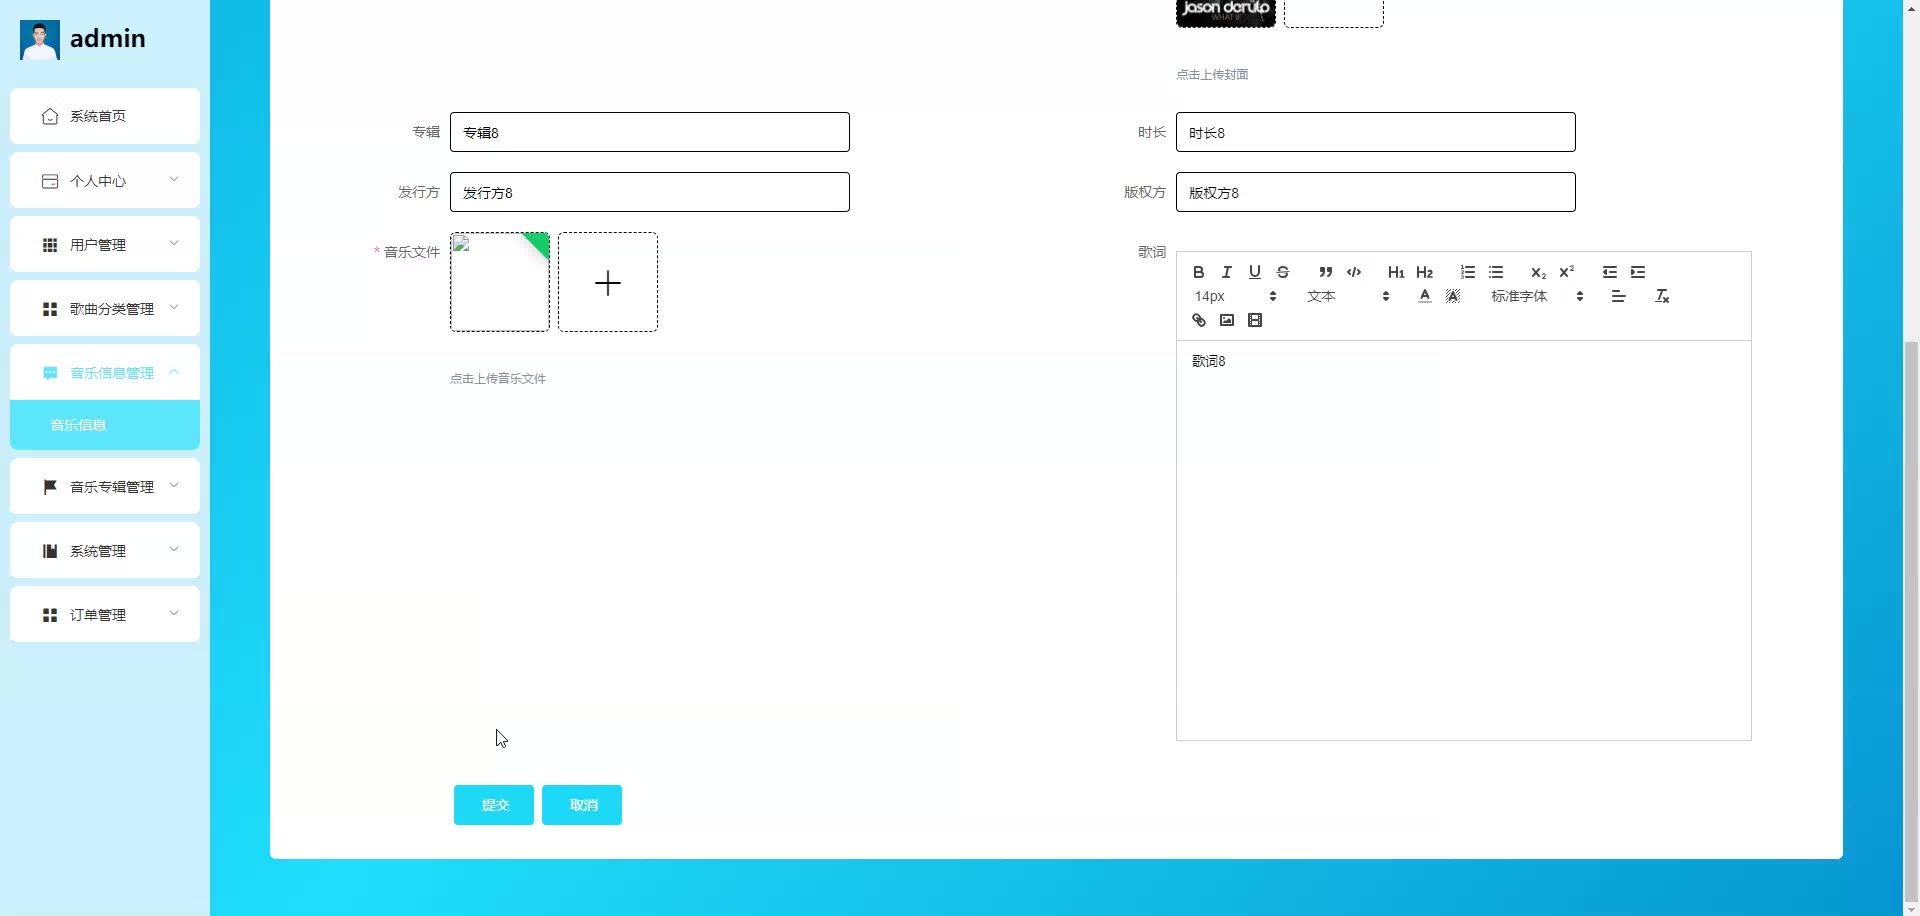Click the admin username text
Viewport: 1920px width, 916px height.
coord(108,39)
